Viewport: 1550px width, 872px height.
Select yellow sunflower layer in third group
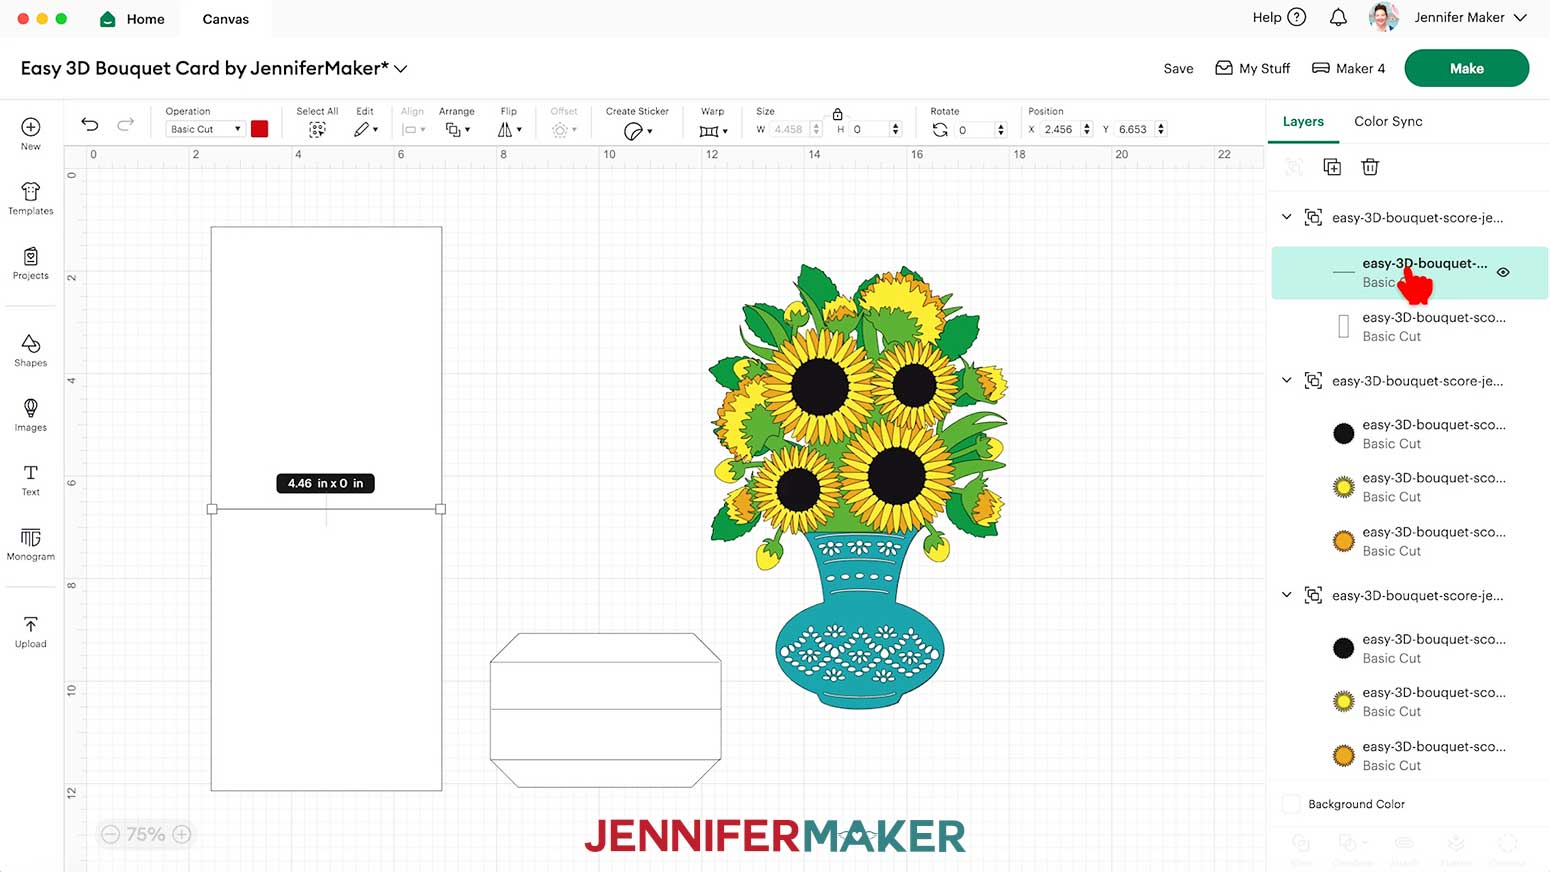[1409, 702]
